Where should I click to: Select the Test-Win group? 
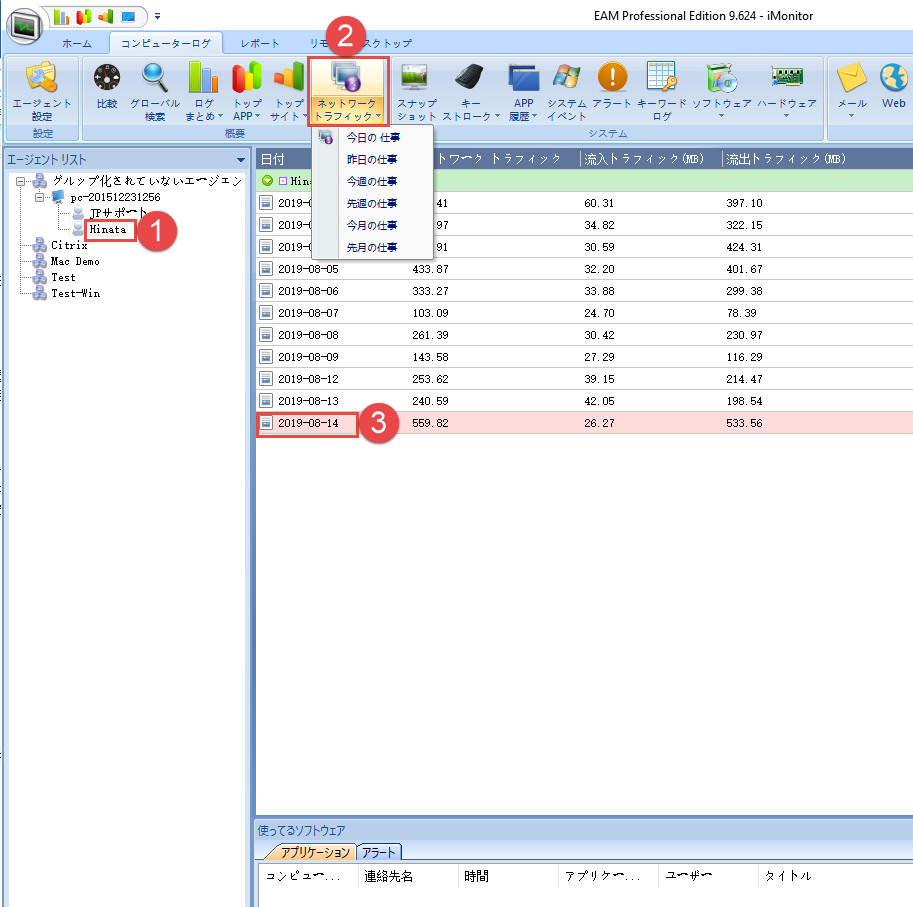click(x=75, y=293)
